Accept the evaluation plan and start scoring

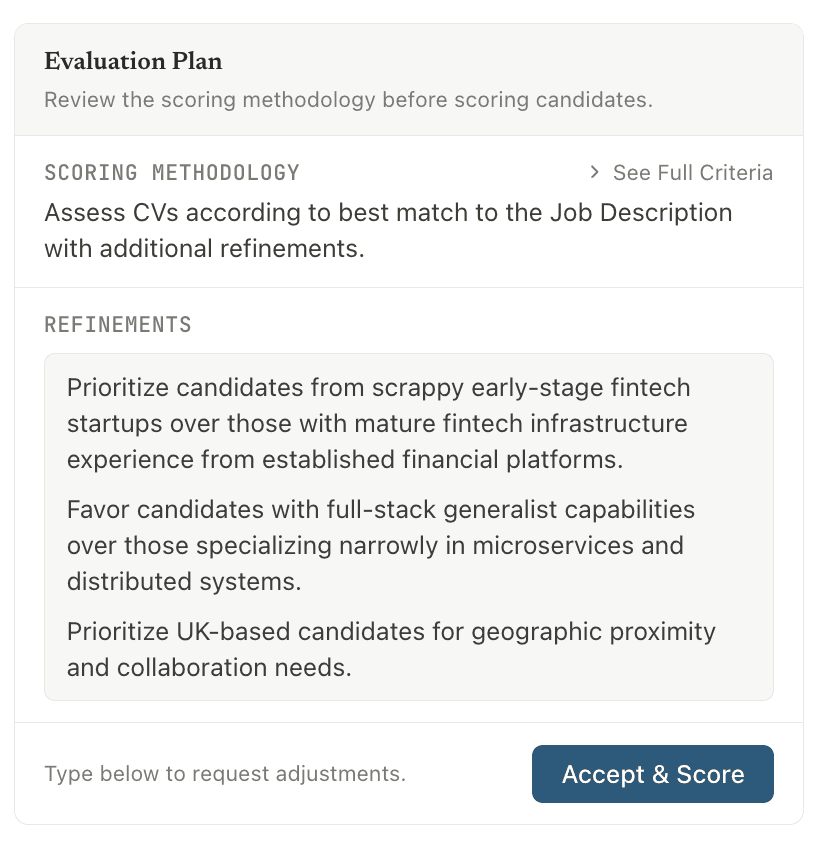[652, 774]
